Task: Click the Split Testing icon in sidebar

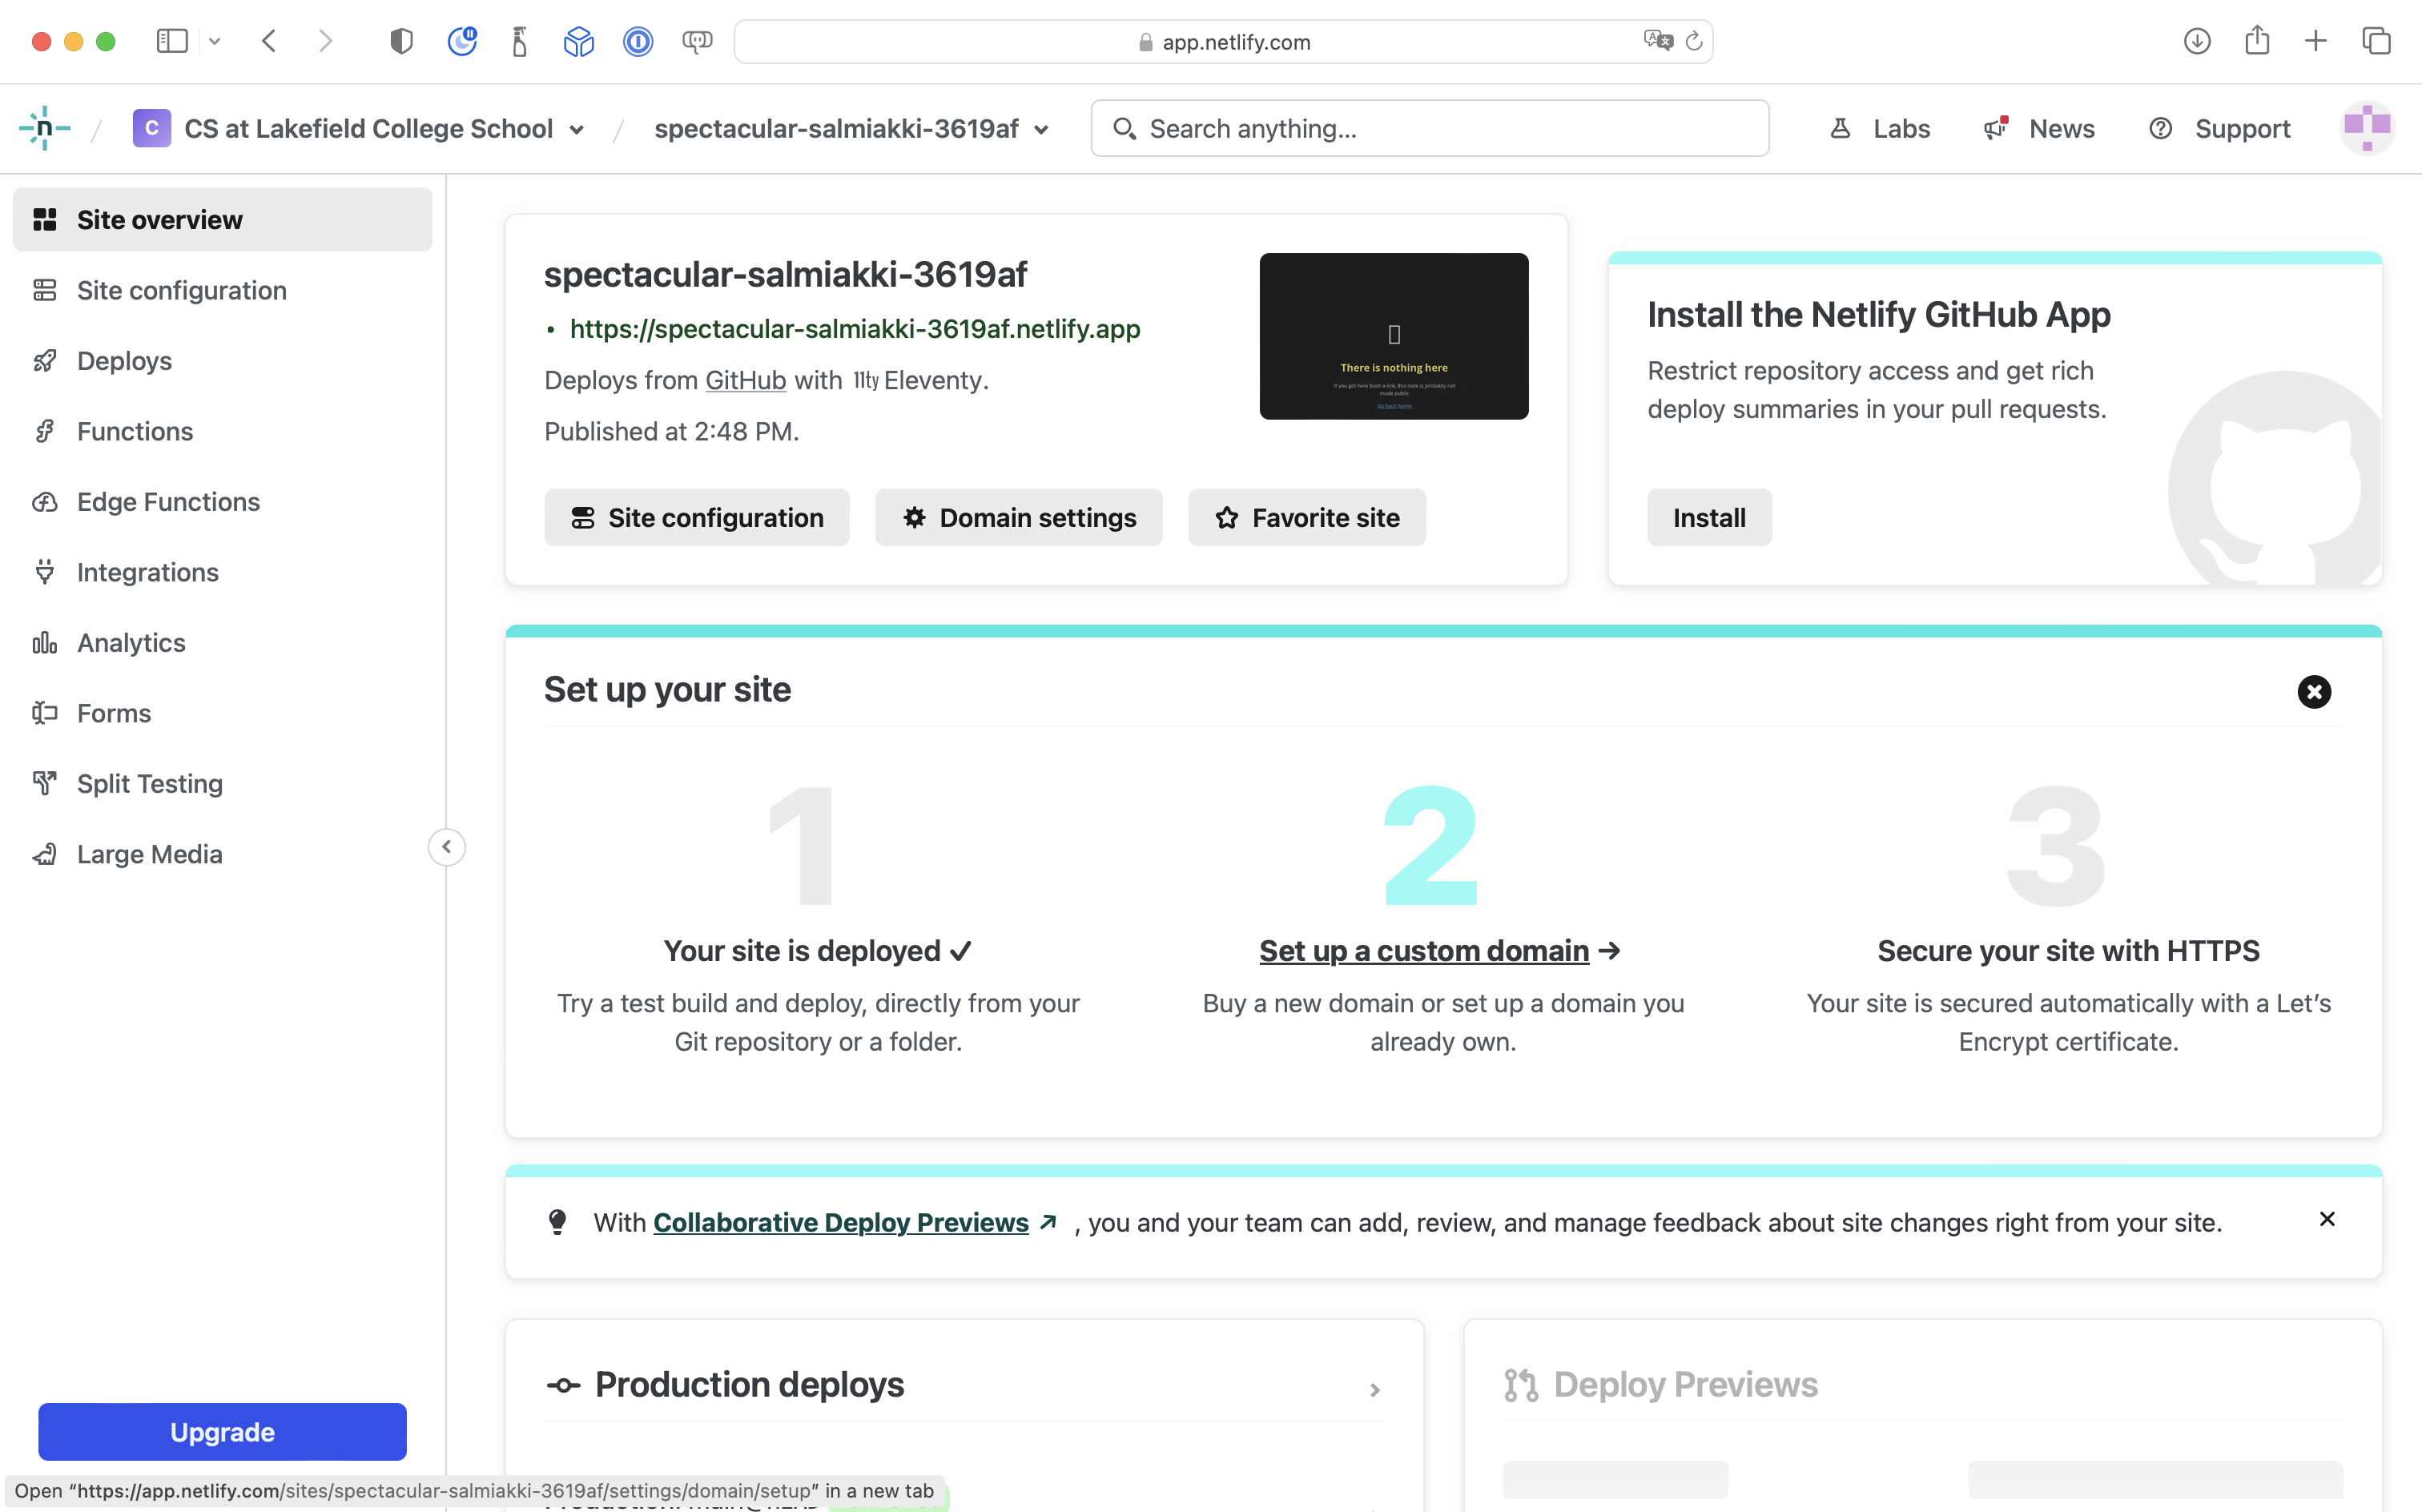Action: pos(49,782)
